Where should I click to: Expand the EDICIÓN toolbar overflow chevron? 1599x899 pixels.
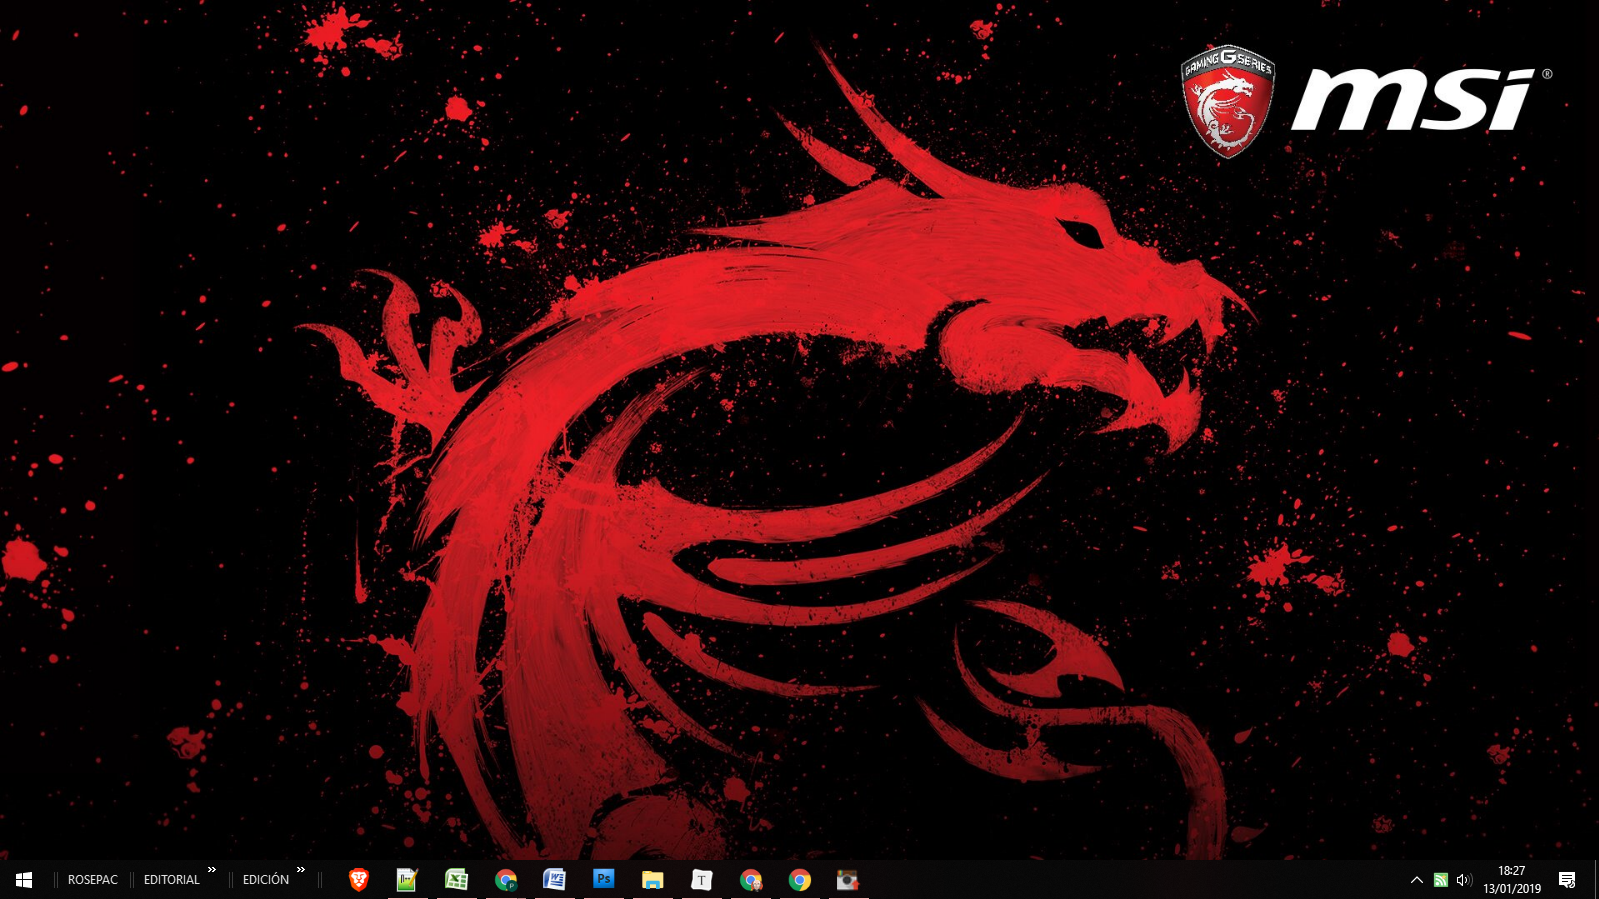[x=300, y=870]
